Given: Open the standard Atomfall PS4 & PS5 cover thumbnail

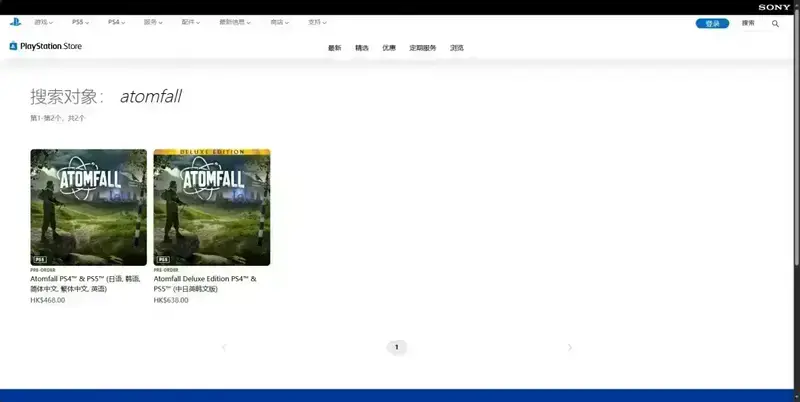Looking at the screenshot, I should pos(88,207).
